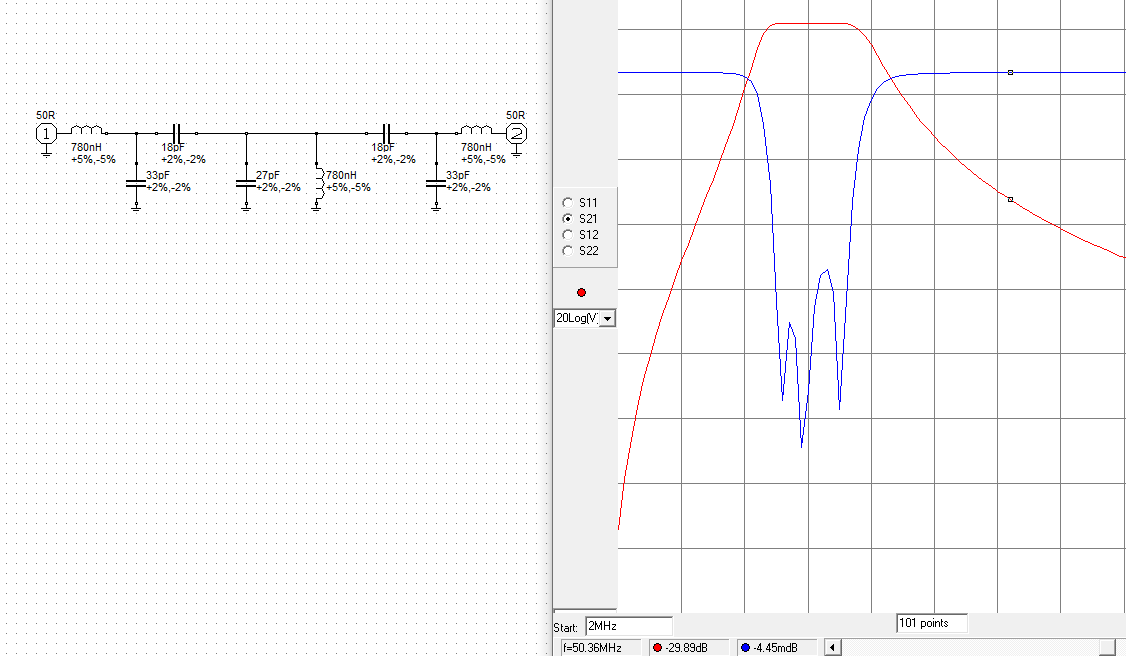1126x656 pixels.
Task: Switch to the S22 parameter
Action: coord(568,250)
